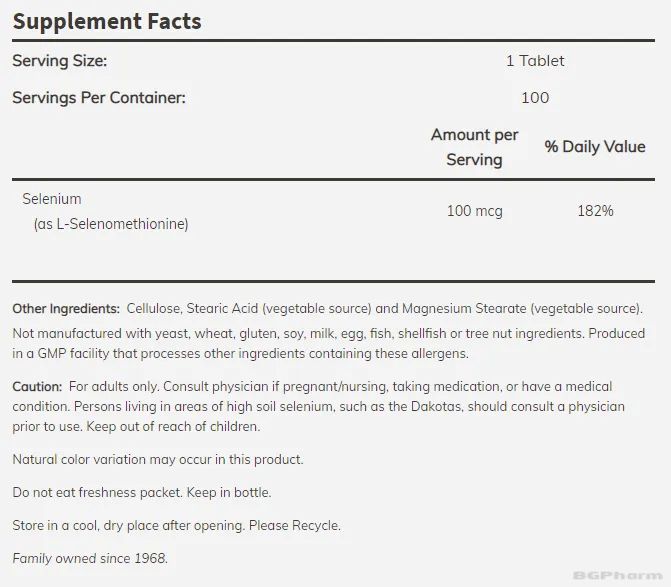Click the L-Selenomethionine form text

point(116,224)
